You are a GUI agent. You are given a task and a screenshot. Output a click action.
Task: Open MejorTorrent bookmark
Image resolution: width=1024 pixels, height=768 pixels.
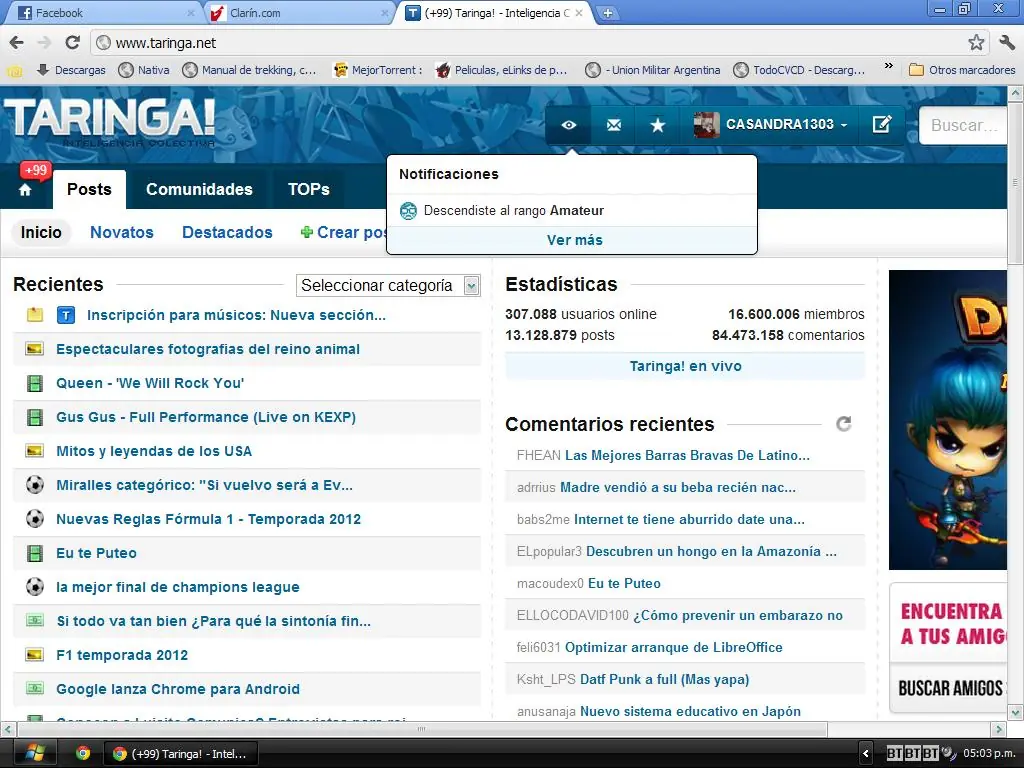377,70
